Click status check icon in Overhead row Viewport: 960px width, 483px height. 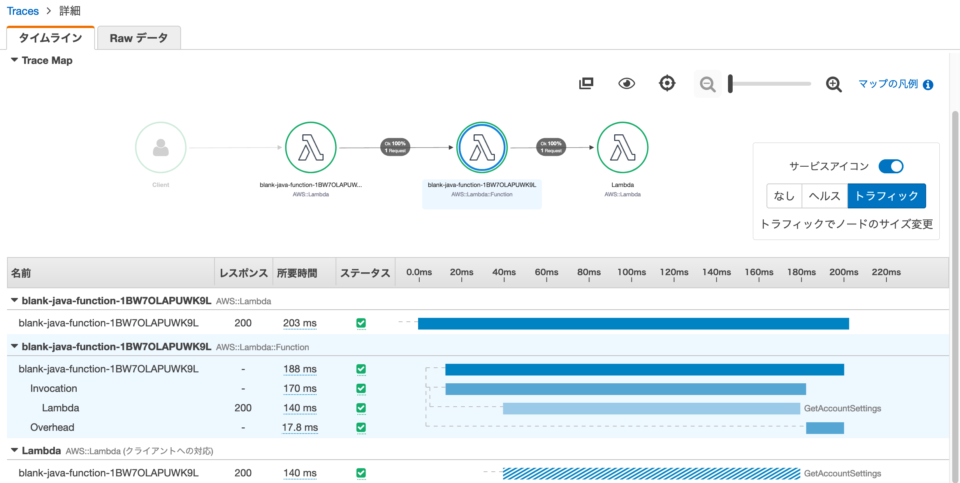[x=361, y=427]
